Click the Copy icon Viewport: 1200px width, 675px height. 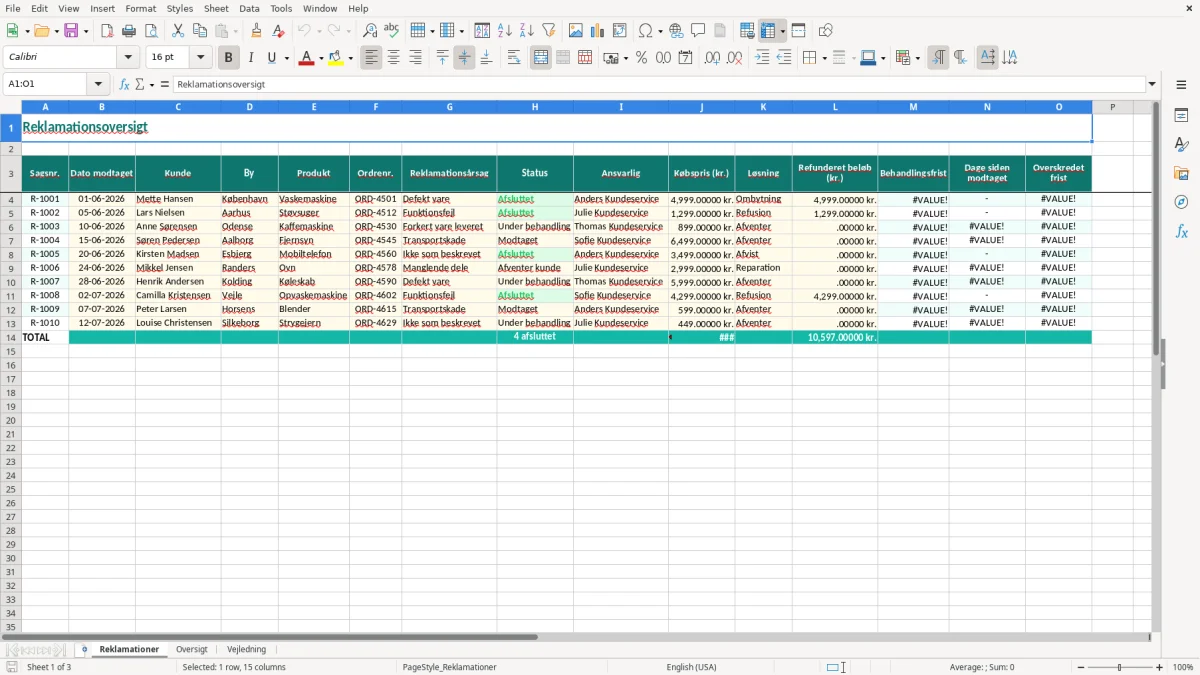click(200, 31)
